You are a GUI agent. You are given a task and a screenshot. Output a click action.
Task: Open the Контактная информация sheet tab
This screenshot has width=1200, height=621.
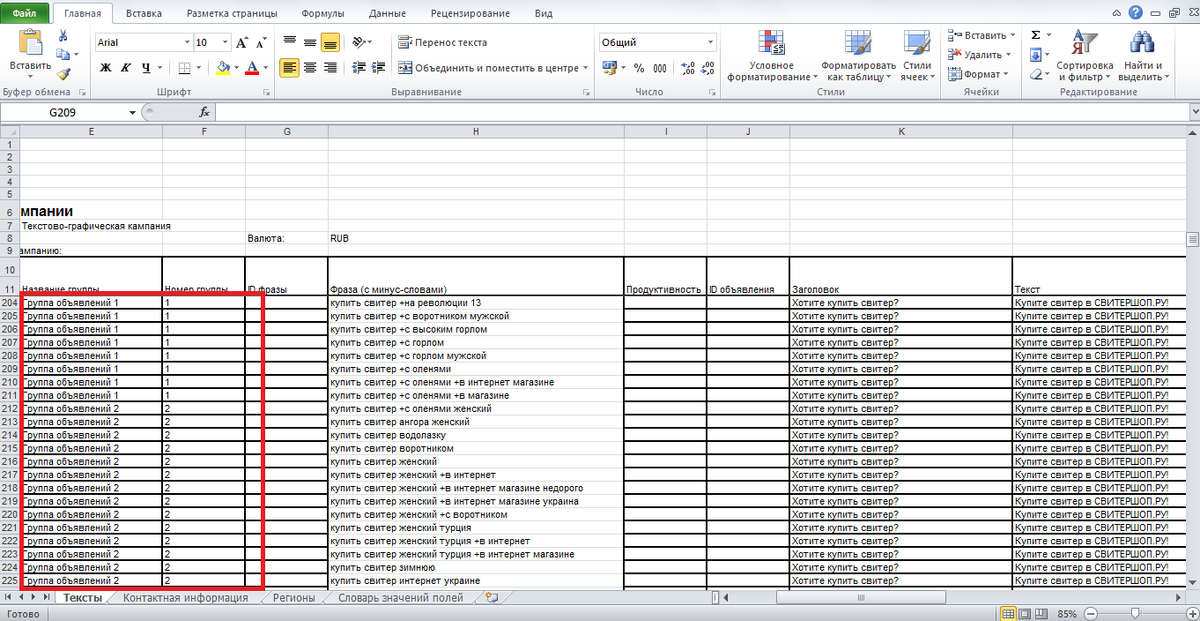(185, 598)
